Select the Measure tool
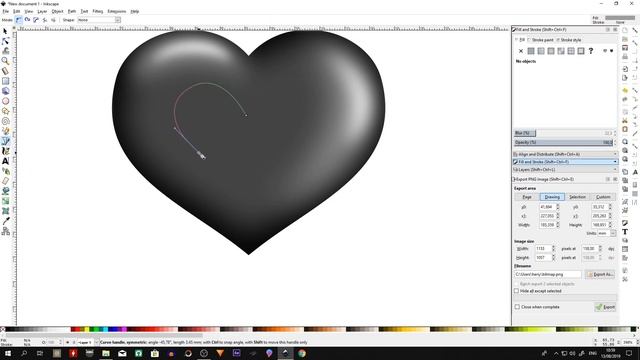 tap(5, 71)
